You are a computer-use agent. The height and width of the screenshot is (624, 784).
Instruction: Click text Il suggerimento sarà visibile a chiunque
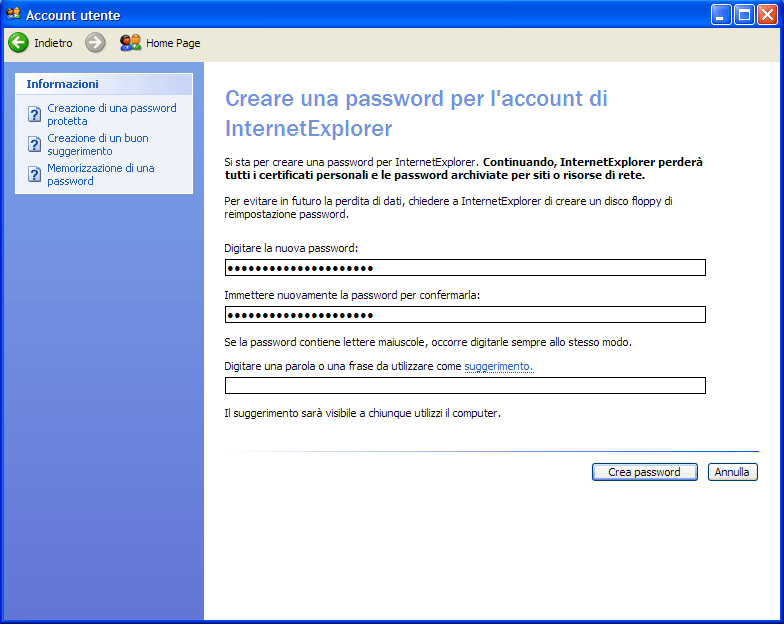click(362, 413)
